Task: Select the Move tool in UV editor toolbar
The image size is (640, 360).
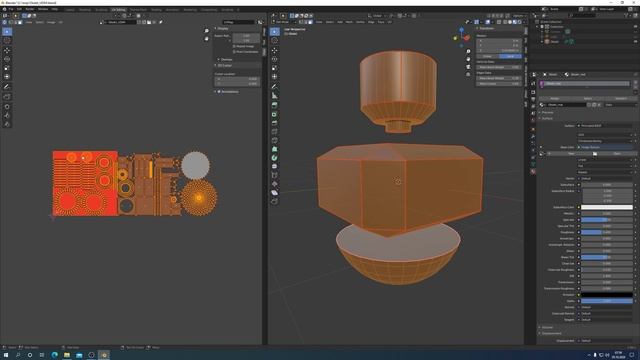Action: 7,50
